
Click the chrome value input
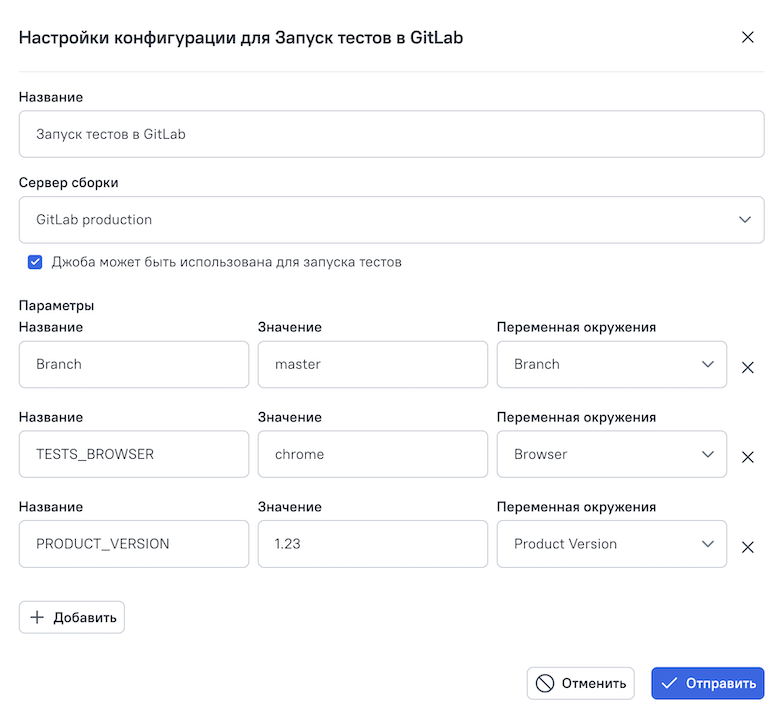(372, 454)
